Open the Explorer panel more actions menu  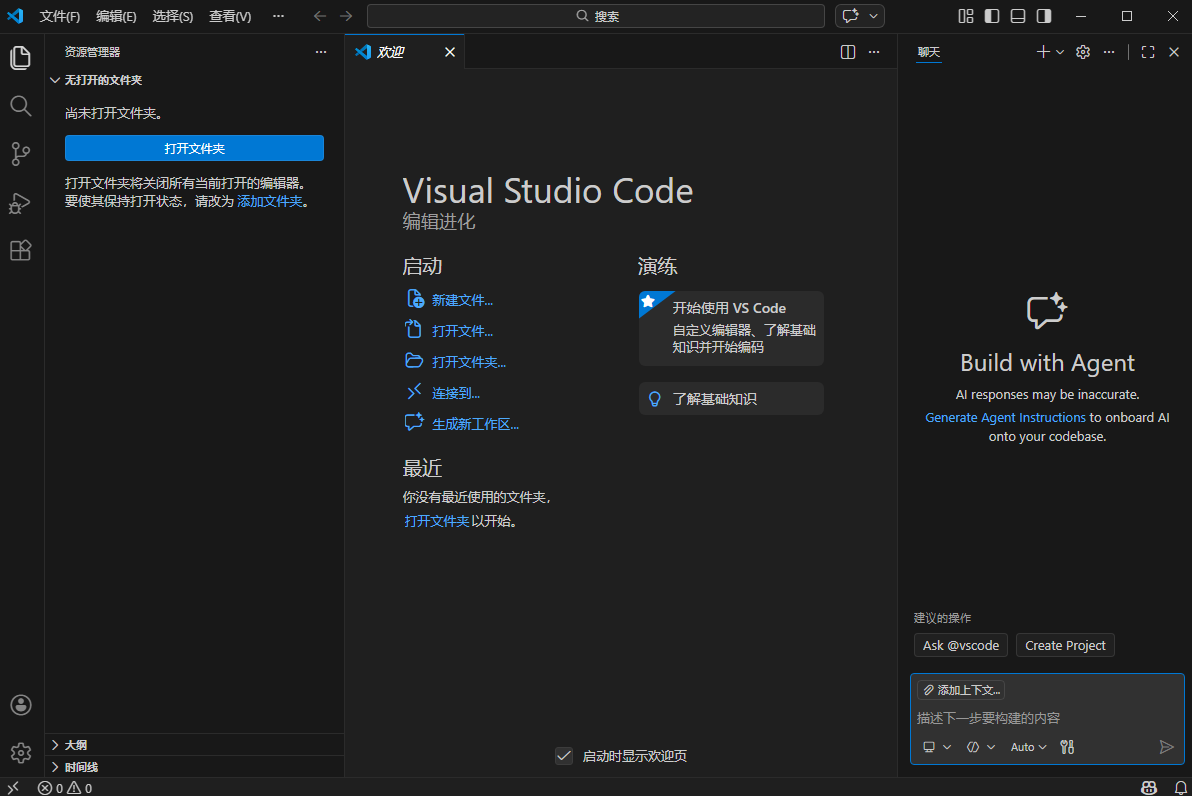pos(321,52)
